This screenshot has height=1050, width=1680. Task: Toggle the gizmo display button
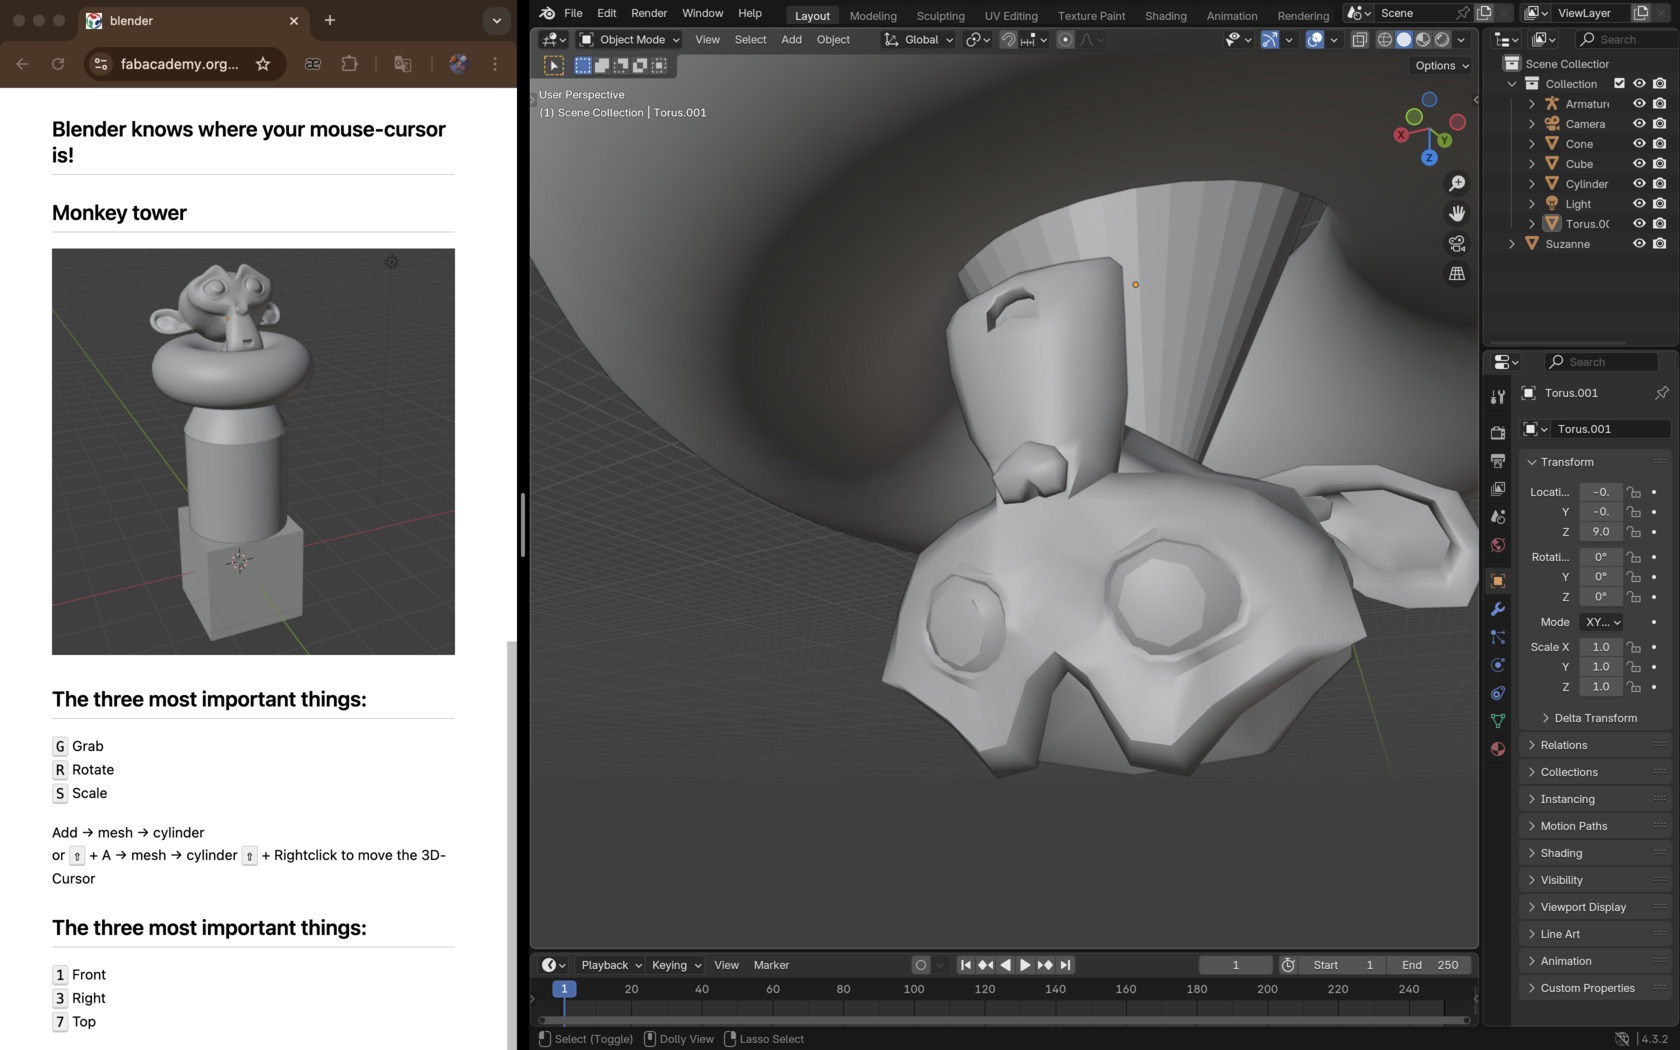click(1269, 40)
